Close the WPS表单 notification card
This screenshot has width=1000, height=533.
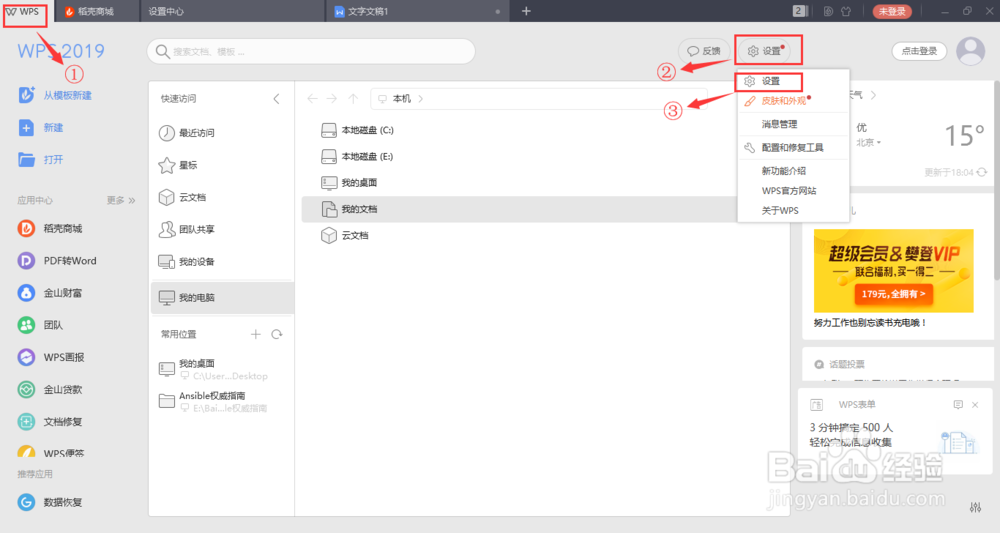pyautogui.click(x=974, y=405)
